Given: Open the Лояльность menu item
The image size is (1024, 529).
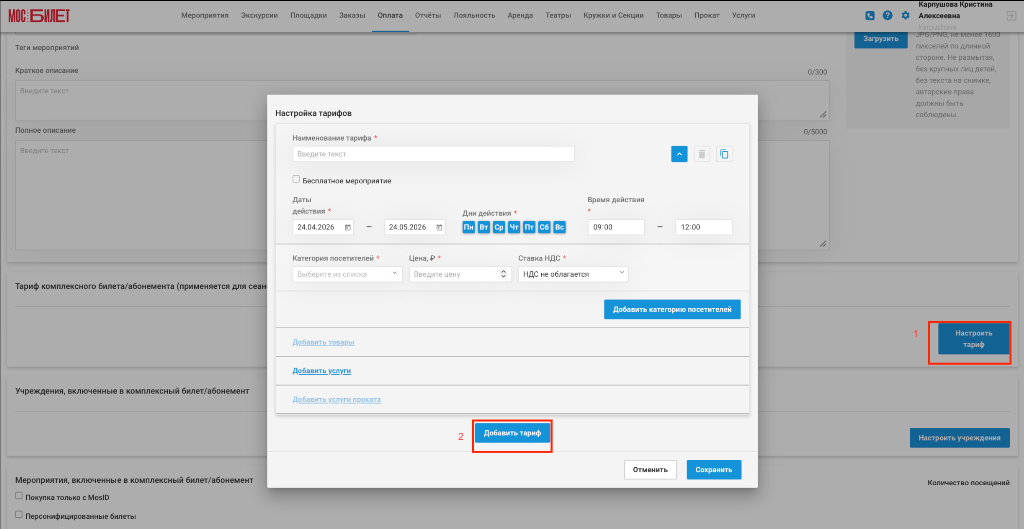Looking at the screenshot, I should (x=474, y=15).
